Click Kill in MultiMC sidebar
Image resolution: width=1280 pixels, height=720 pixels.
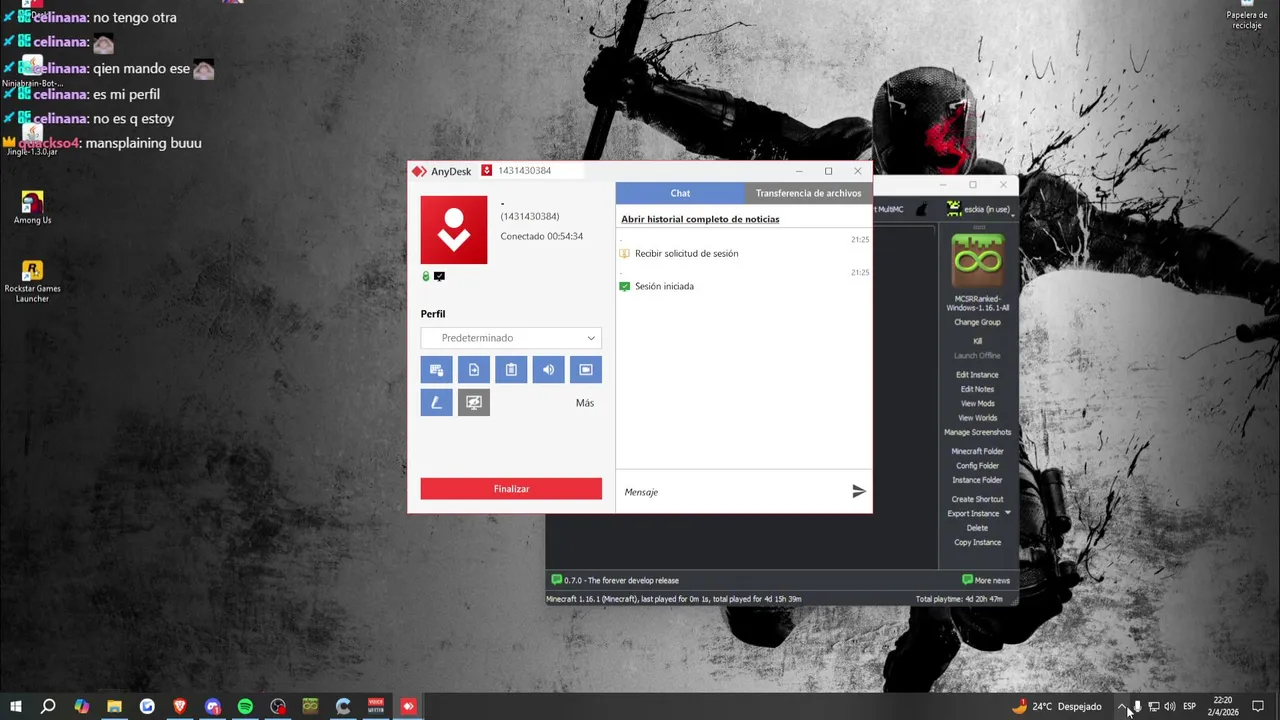977,341
